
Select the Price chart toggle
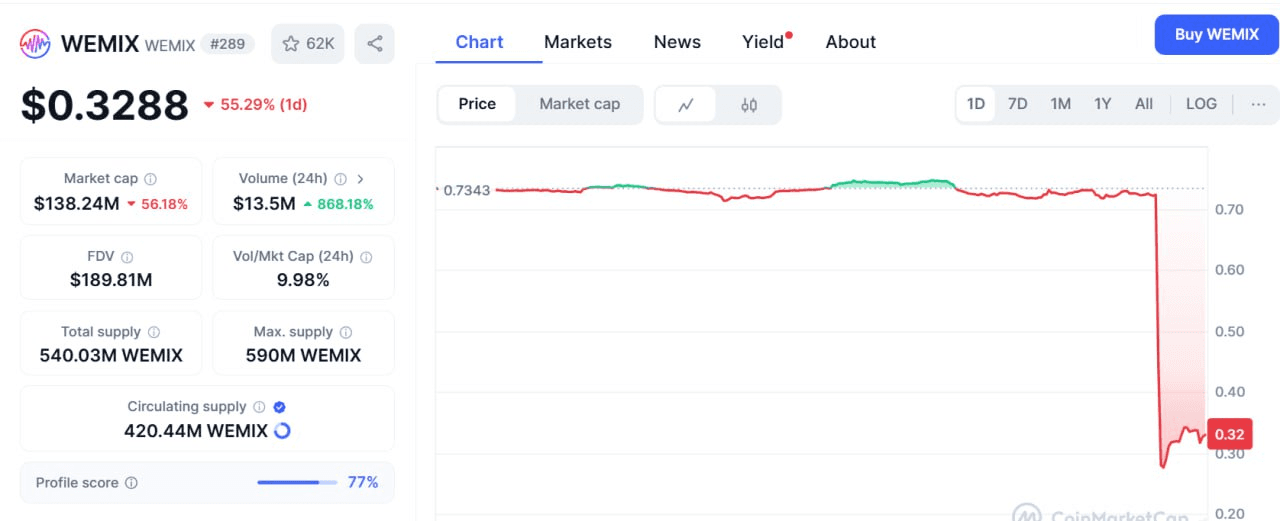[477, 104]
